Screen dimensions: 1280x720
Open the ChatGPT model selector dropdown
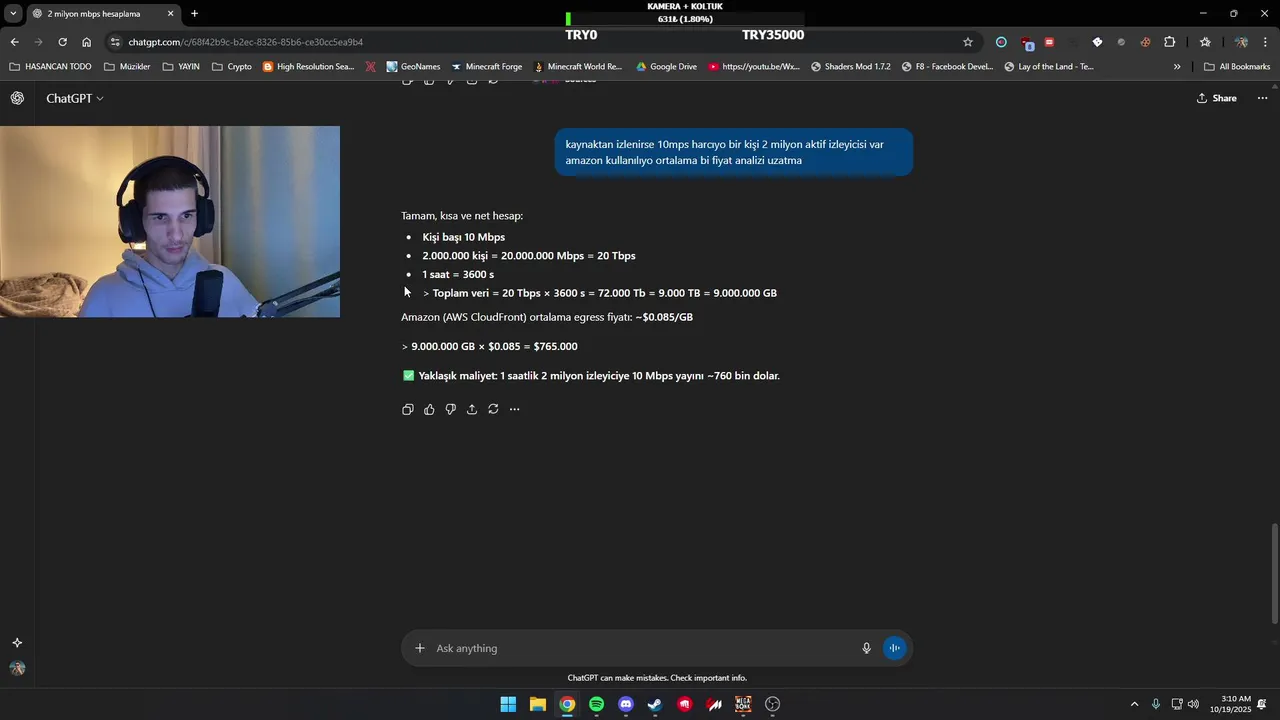[x=75, y=98]
